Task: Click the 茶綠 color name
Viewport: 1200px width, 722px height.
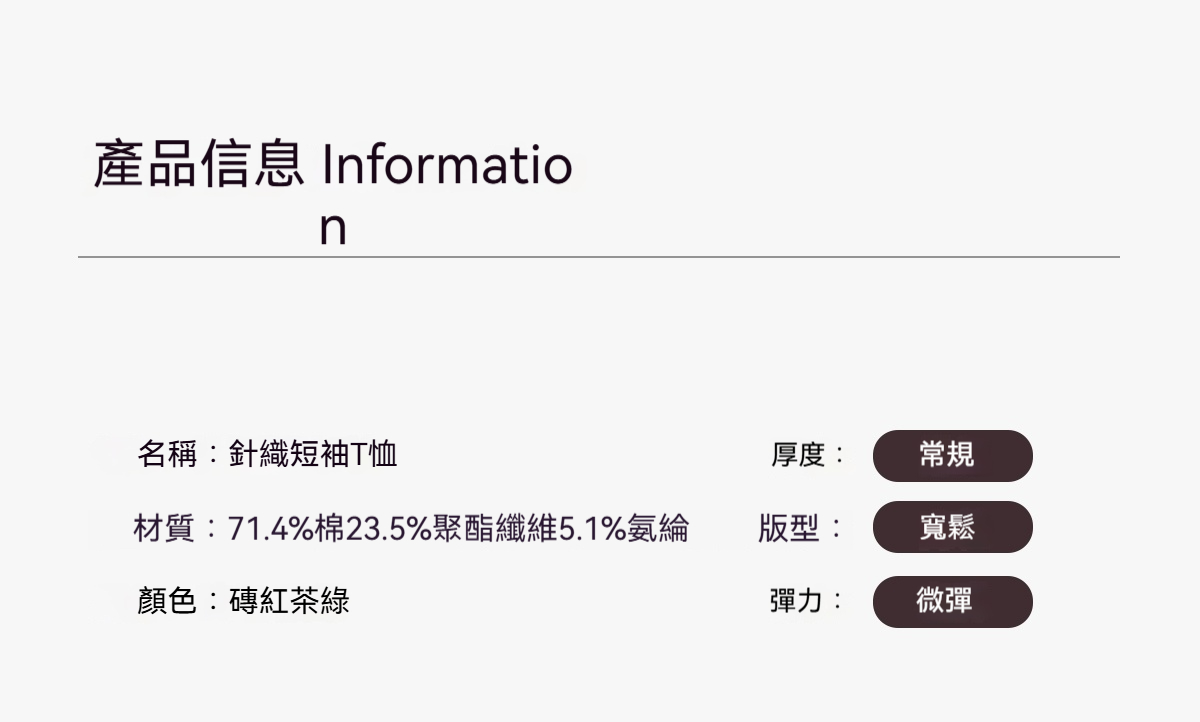Action: pyautogui.click(x=319, y=601)
